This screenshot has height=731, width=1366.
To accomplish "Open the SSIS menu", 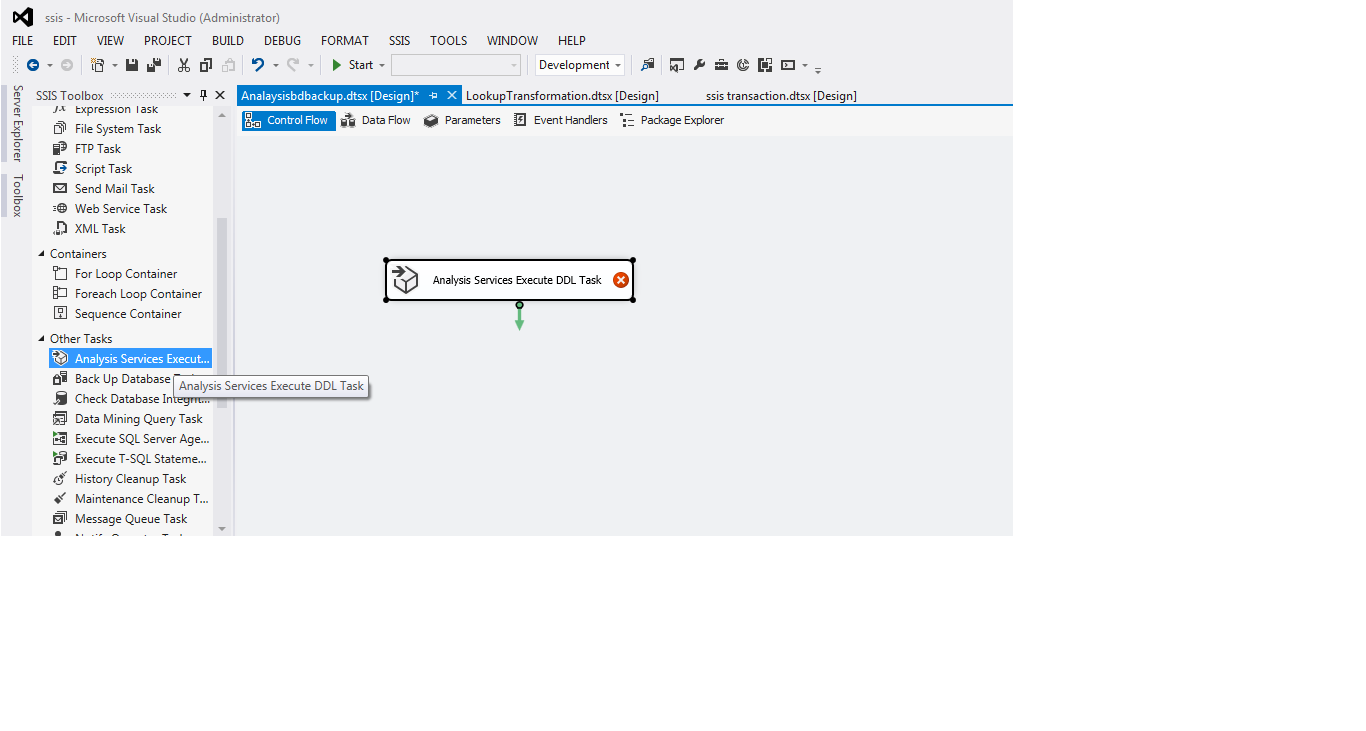I will point(399,41).
